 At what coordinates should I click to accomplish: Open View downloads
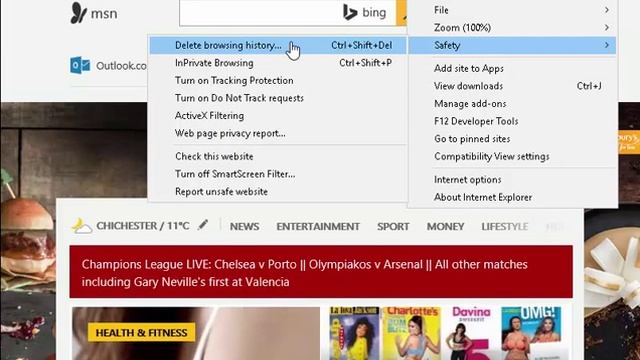[512, 86]
